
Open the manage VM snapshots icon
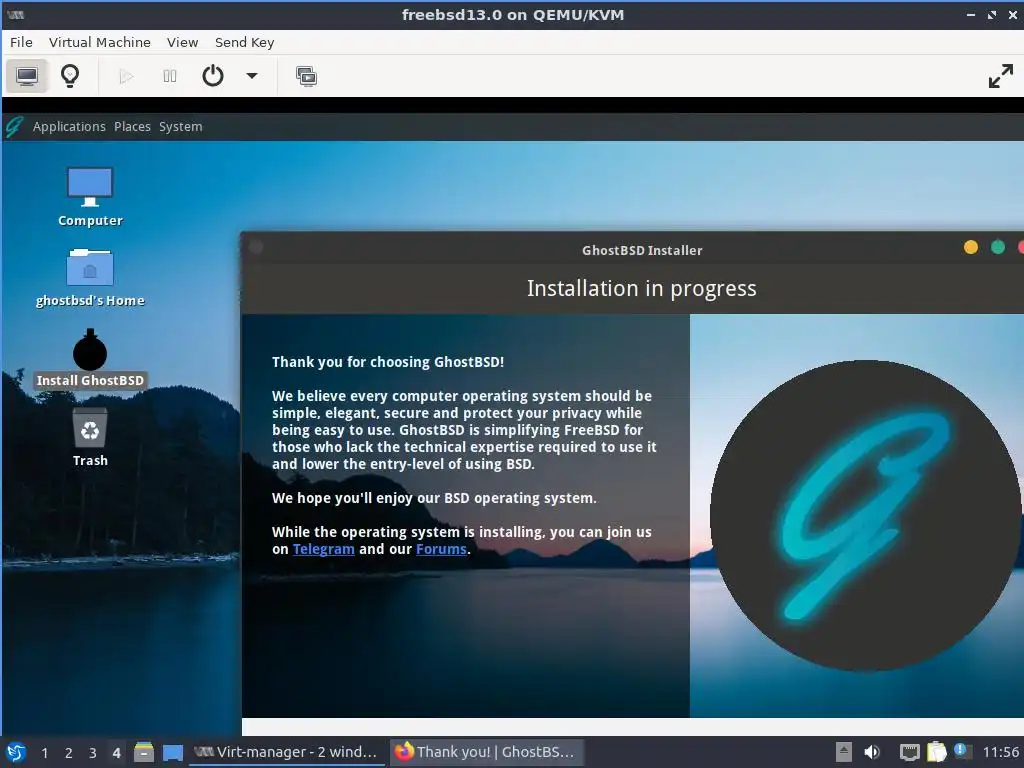[306, 76]
